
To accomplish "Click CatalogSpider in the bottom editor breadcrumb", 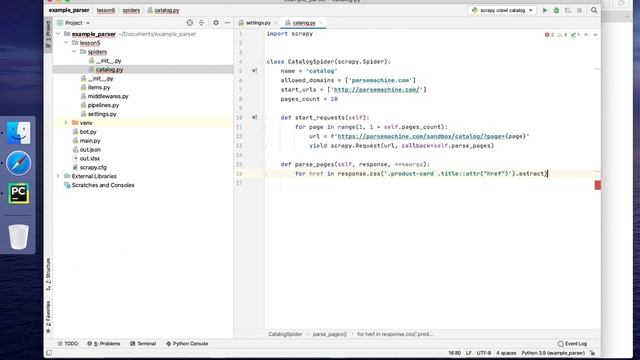I will 285,334.
